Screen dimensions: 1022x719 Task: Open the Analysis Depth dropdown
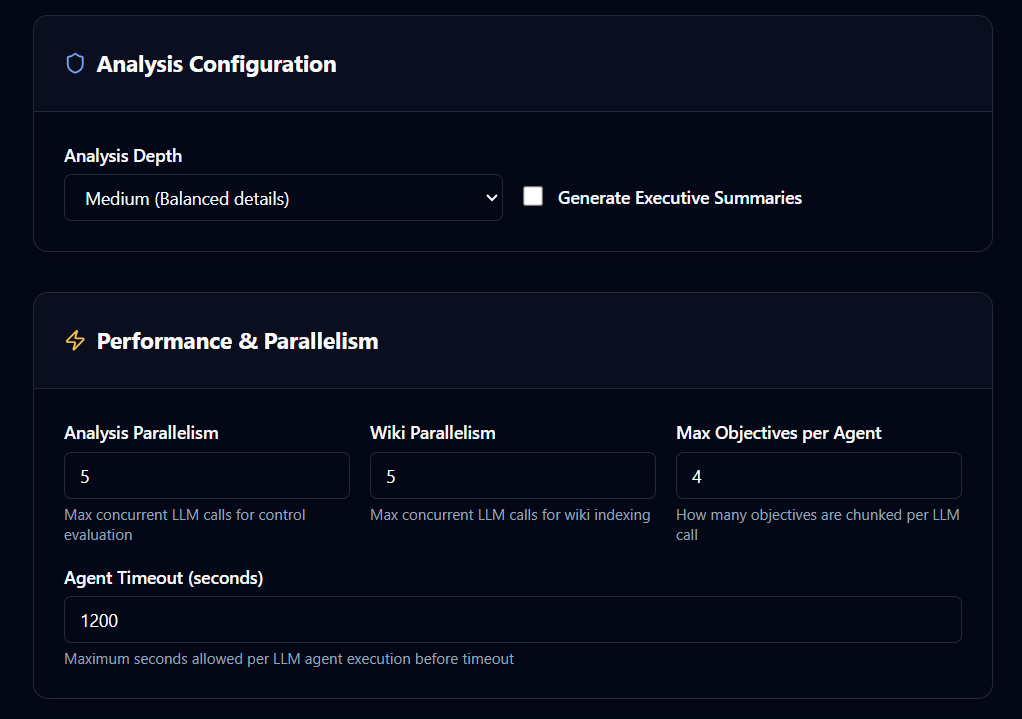tap(284, 198)
